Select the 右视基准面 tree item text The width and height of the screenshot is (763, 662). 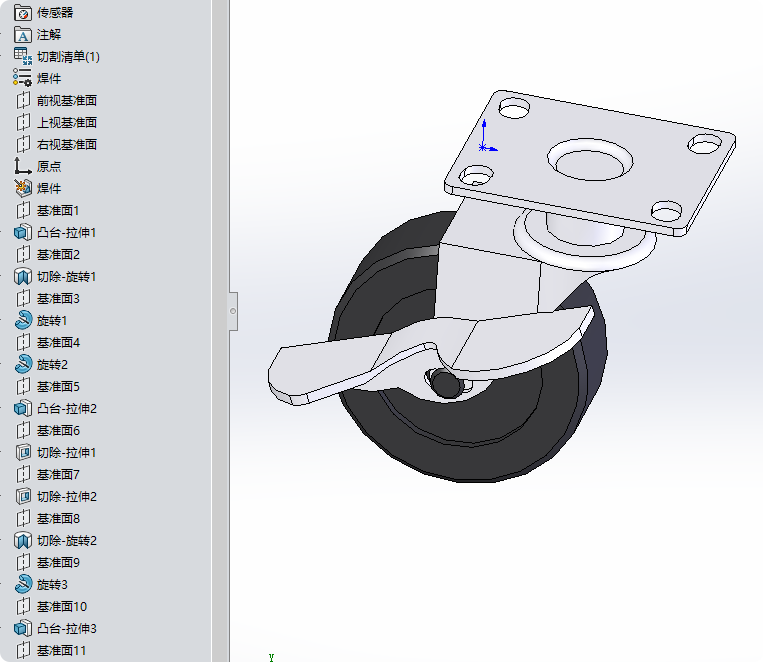67,144
